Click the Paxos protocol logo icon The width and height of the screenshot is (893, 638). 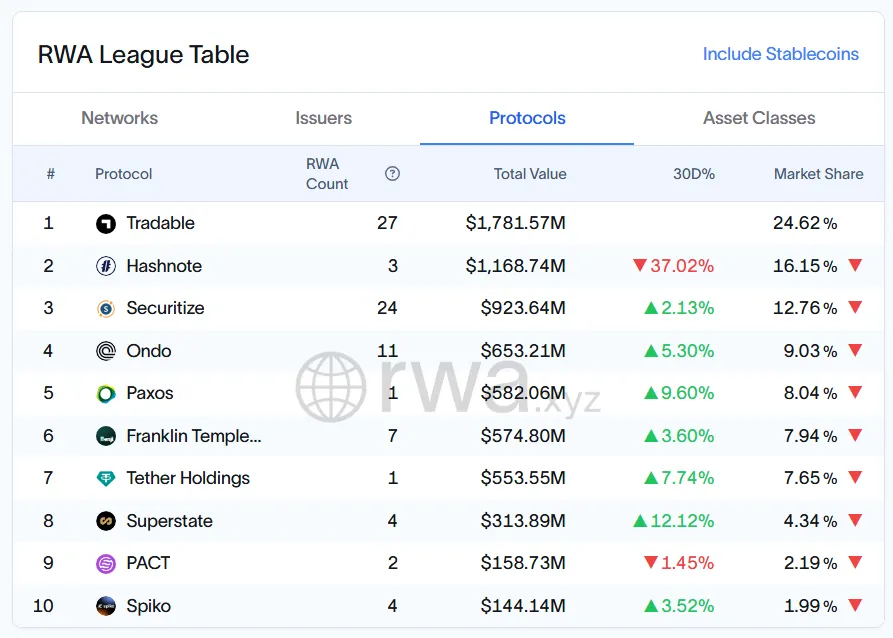click(106, 394)
